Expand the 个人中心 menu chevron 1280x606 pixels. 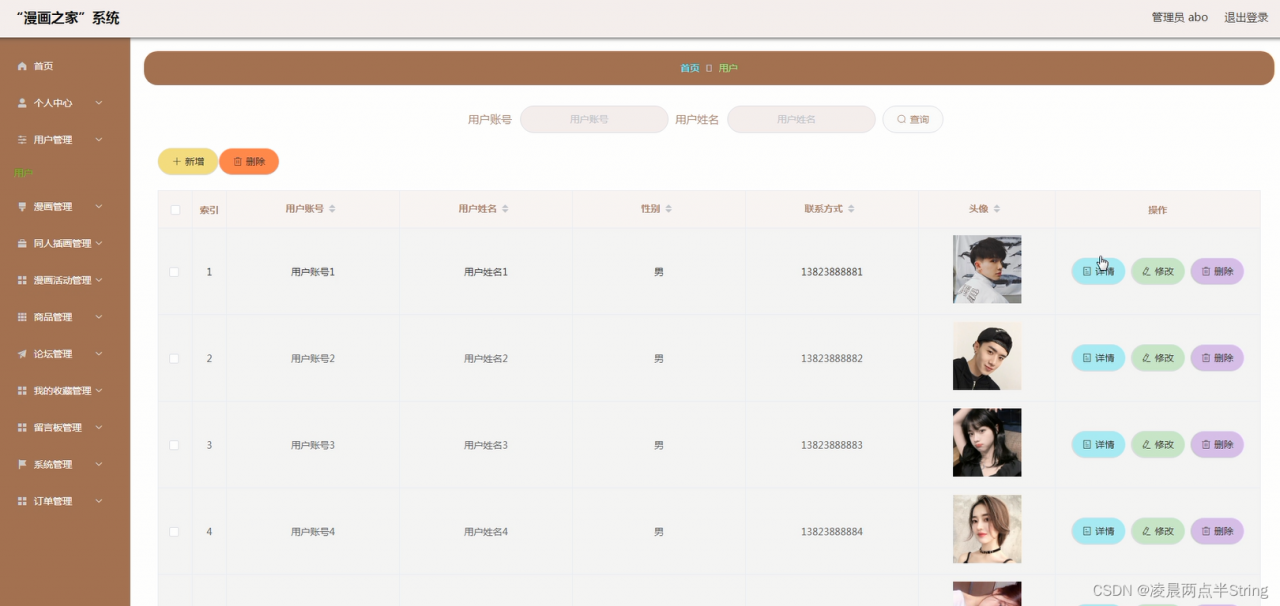tap(99, 103)
